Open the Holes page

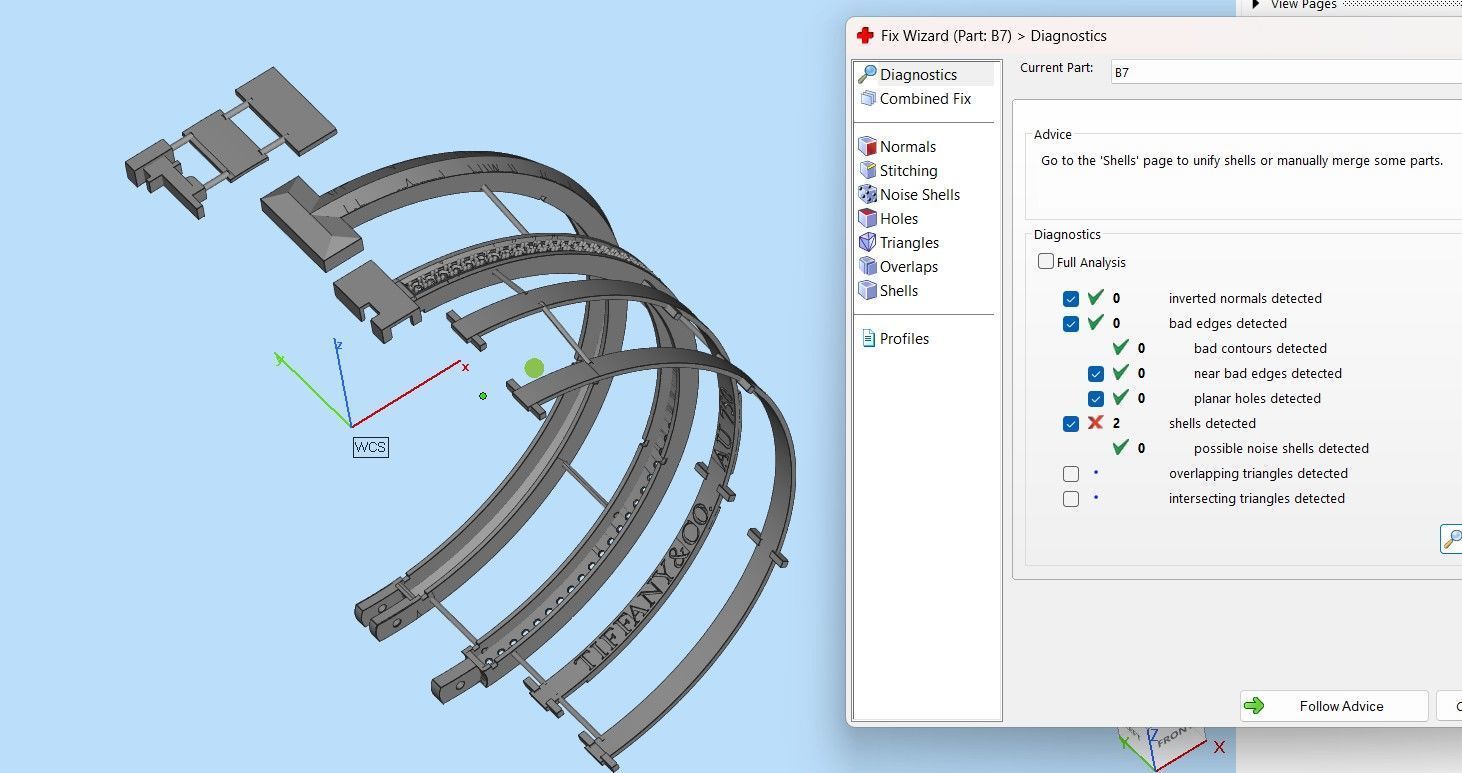point(899,218)
